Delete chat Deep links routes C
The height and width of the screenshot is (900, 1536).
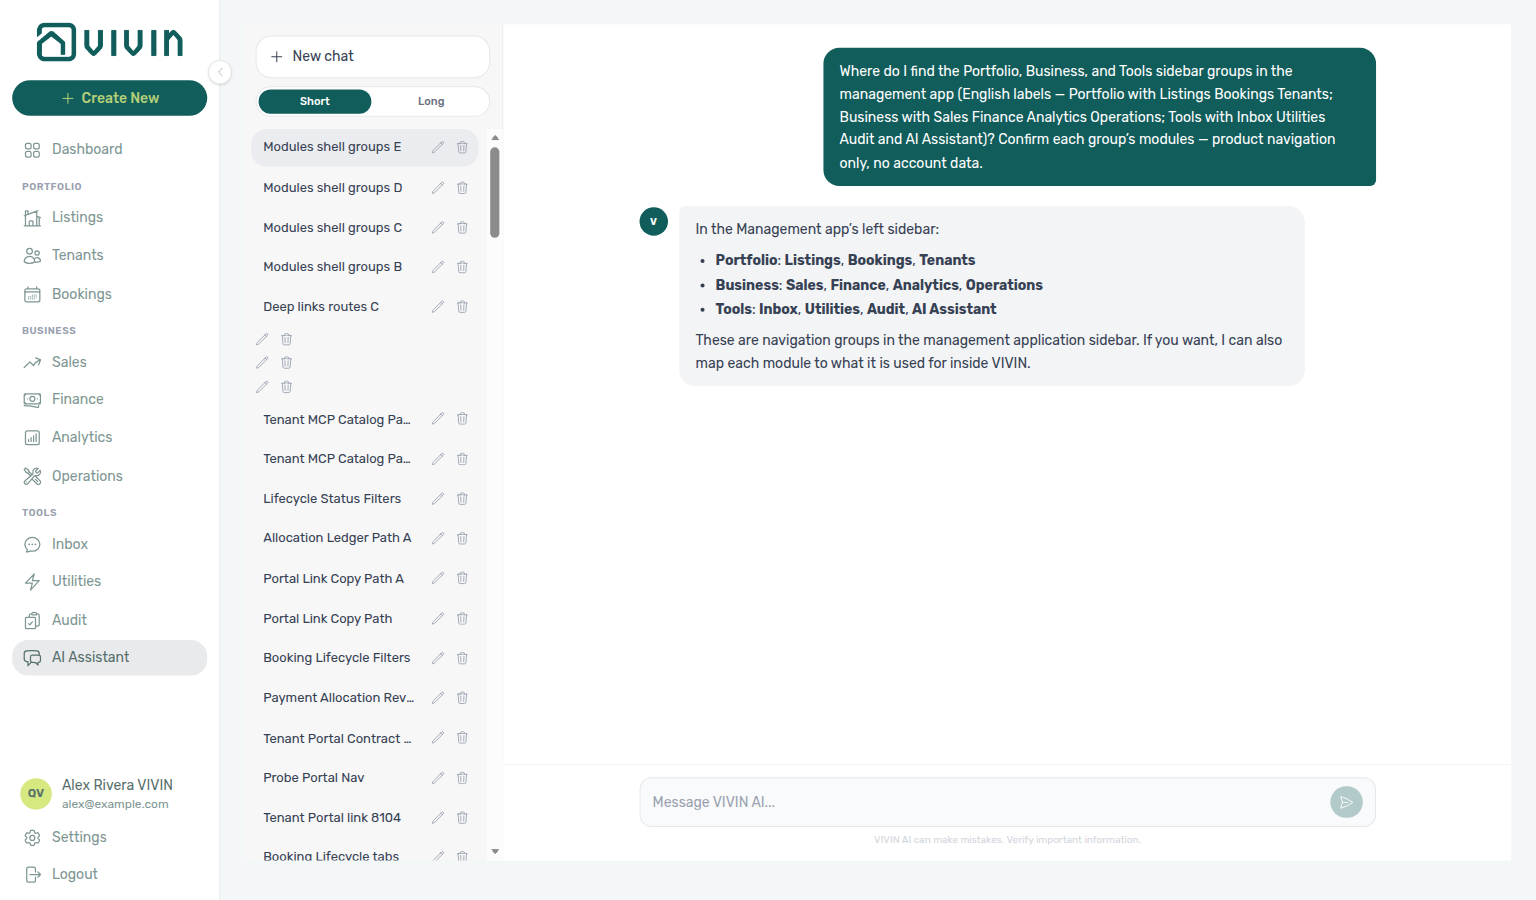click(462, 307)
